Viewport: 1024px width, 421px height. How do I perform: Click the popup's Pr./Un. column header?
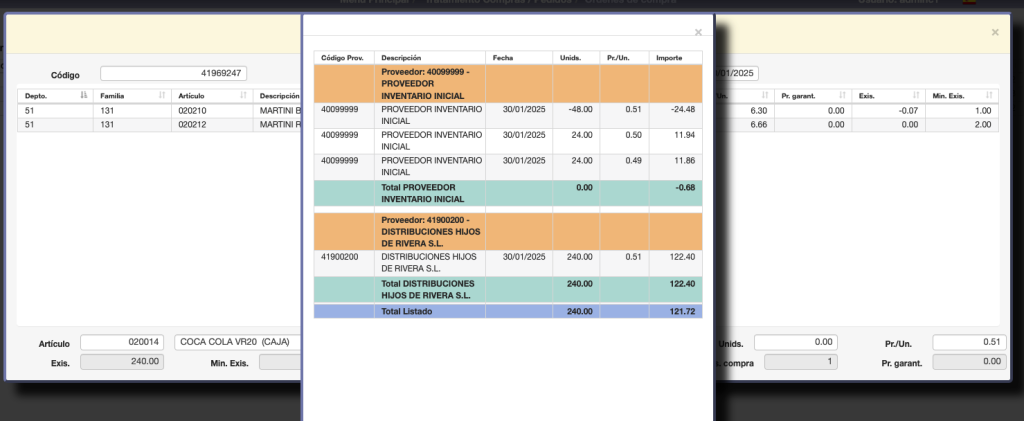tap(624, 57)
